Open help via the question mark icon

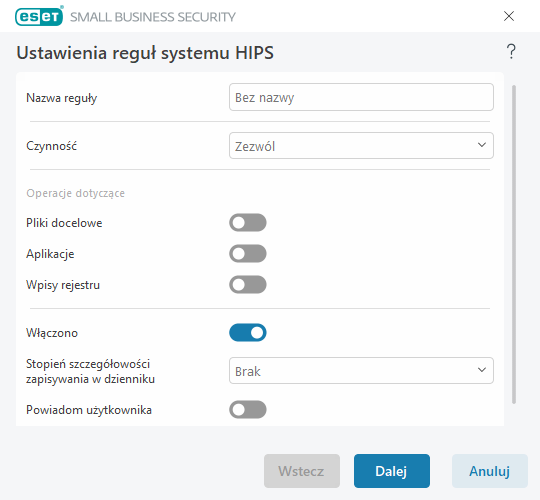pos(511,52)
